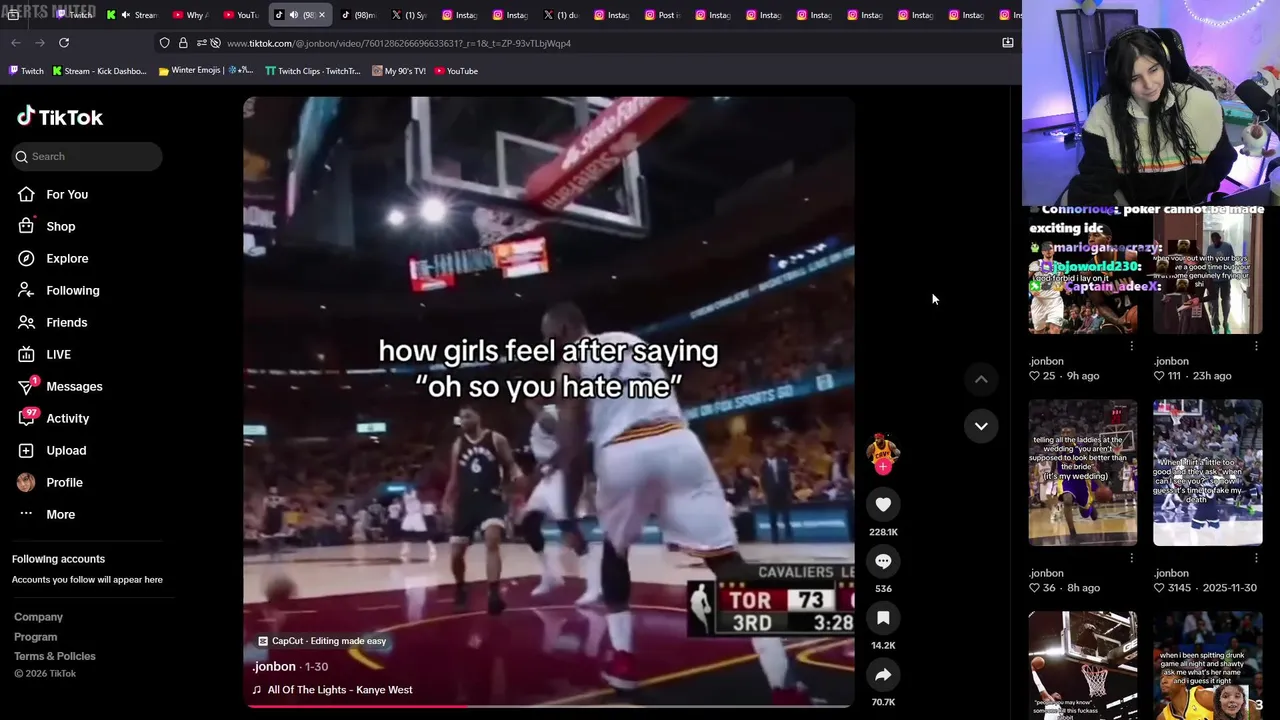Go to previous video with up chevron
The image size is (1280, 720).
[x=981, y=379]
